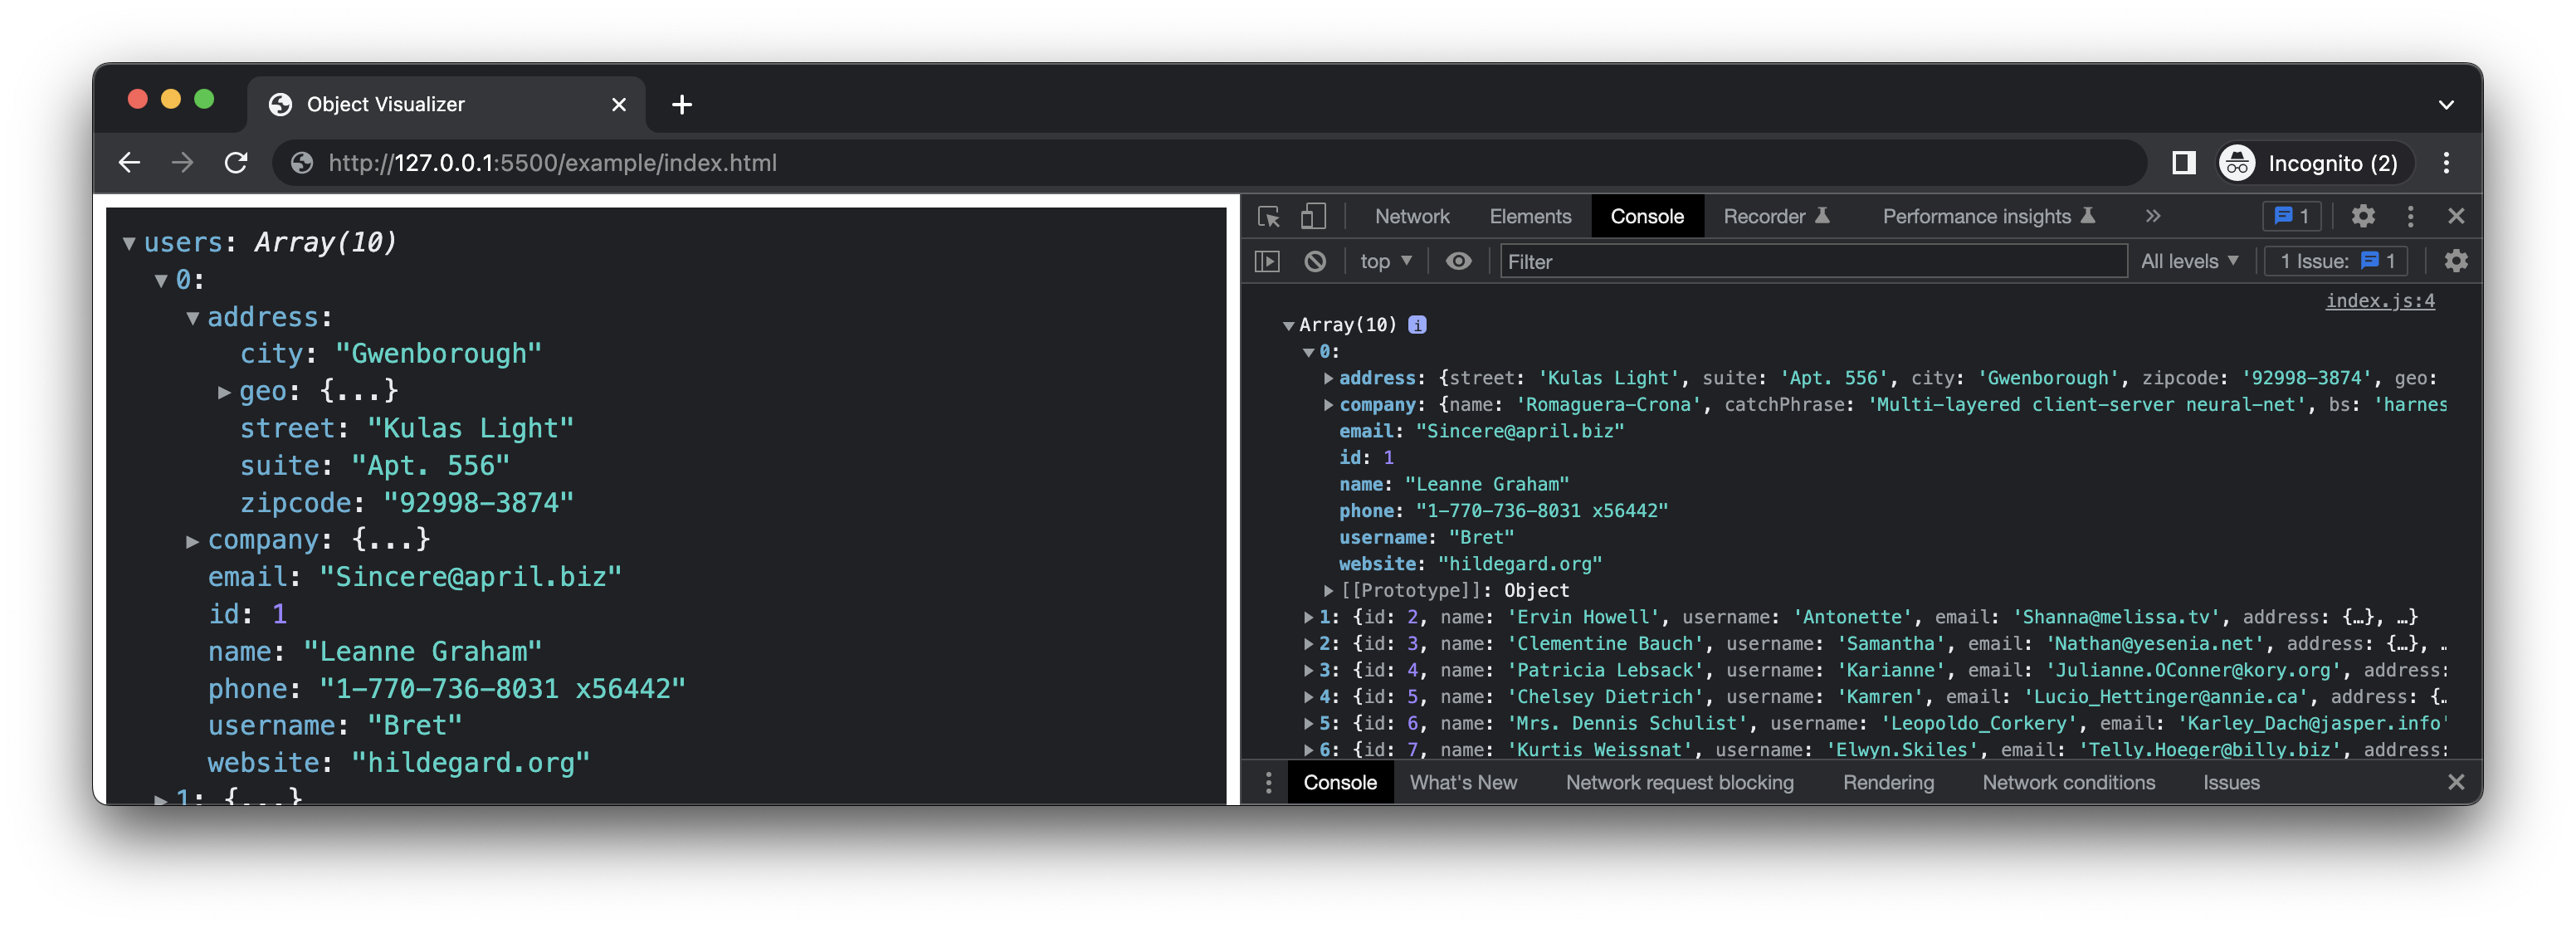Toggle the live expression eye icon
This screenshot has width=2576, height=928.
[1459, 261]
